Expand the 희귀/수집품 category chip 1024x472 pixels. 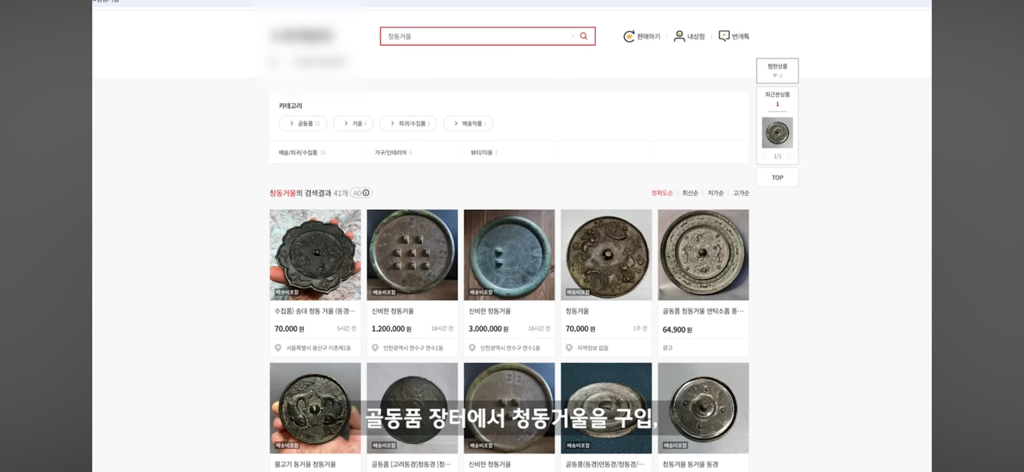coord(408,123)
